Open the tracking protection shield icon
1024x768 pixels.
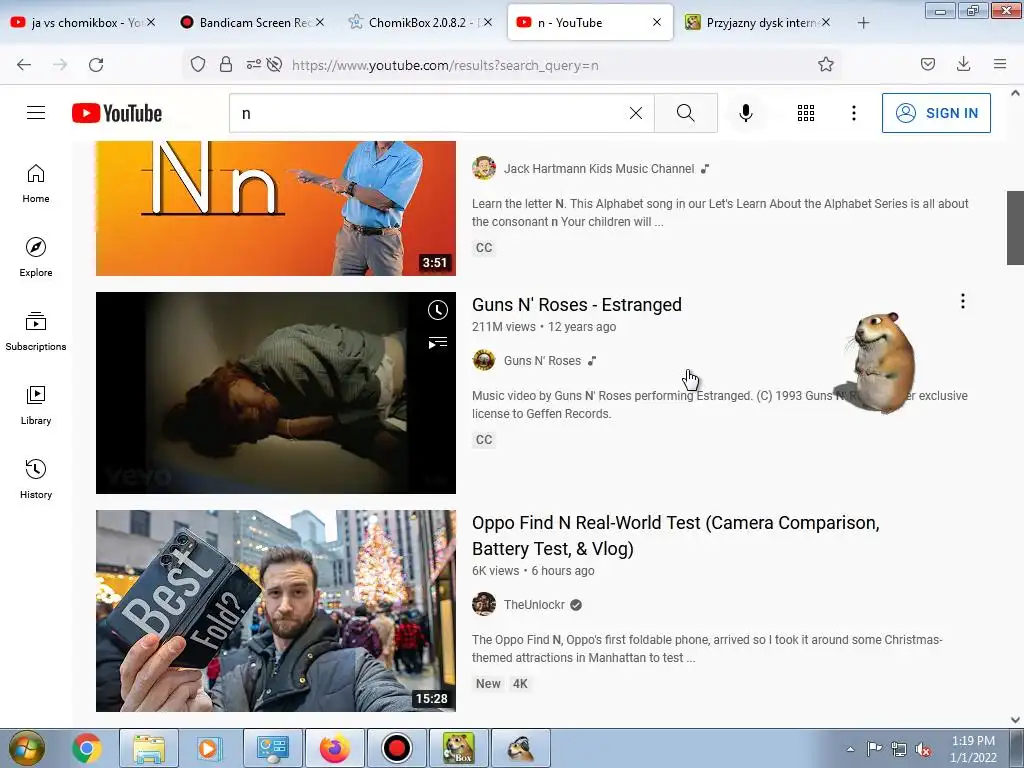[198, 65]
